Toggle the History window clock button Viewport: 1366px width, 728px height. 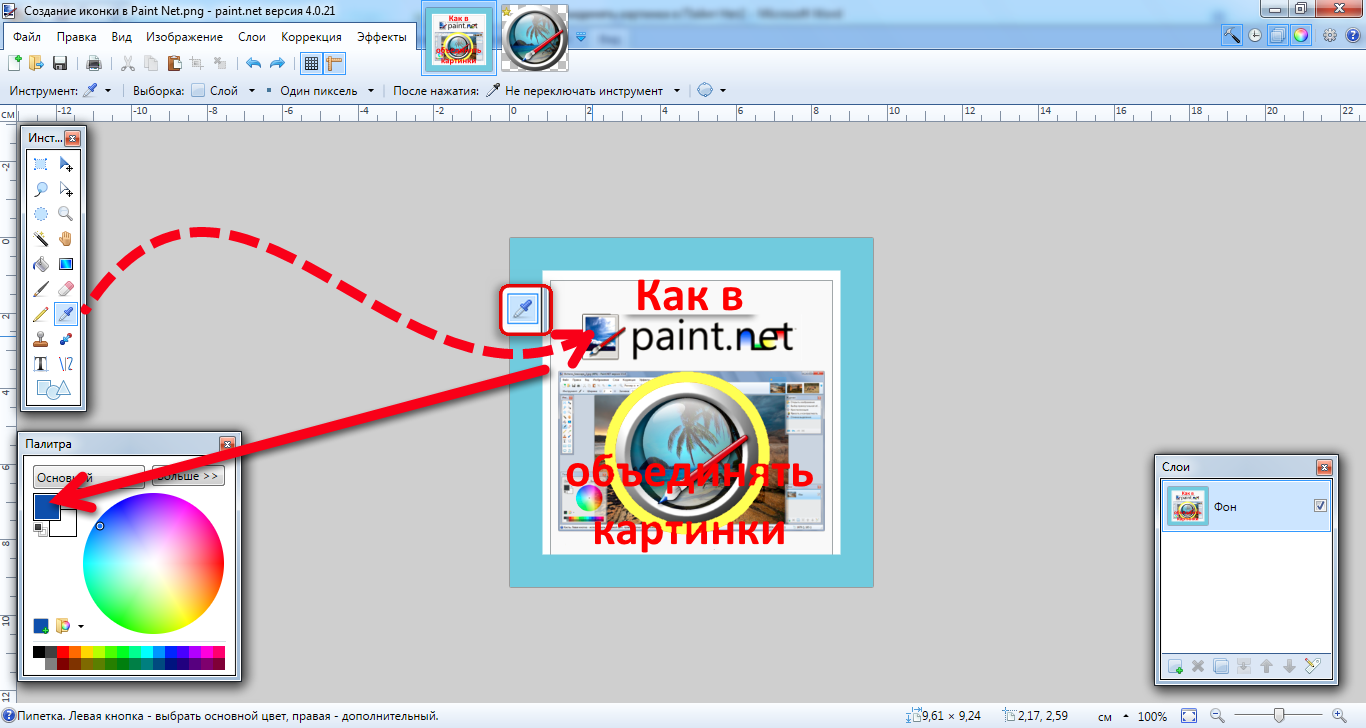(1255, 35)
